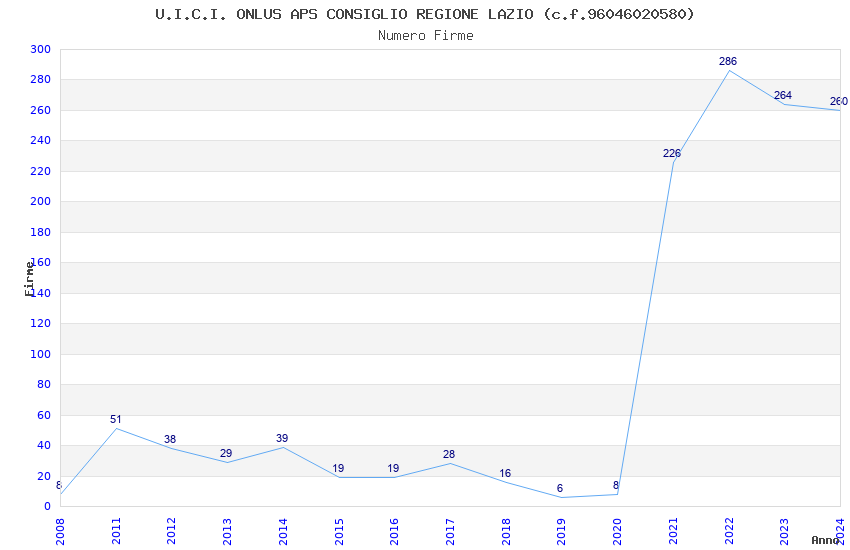The width and height of the screenshot is (850, 550).
Task: Click the y-axis value 260
Action: pos(41,110)
